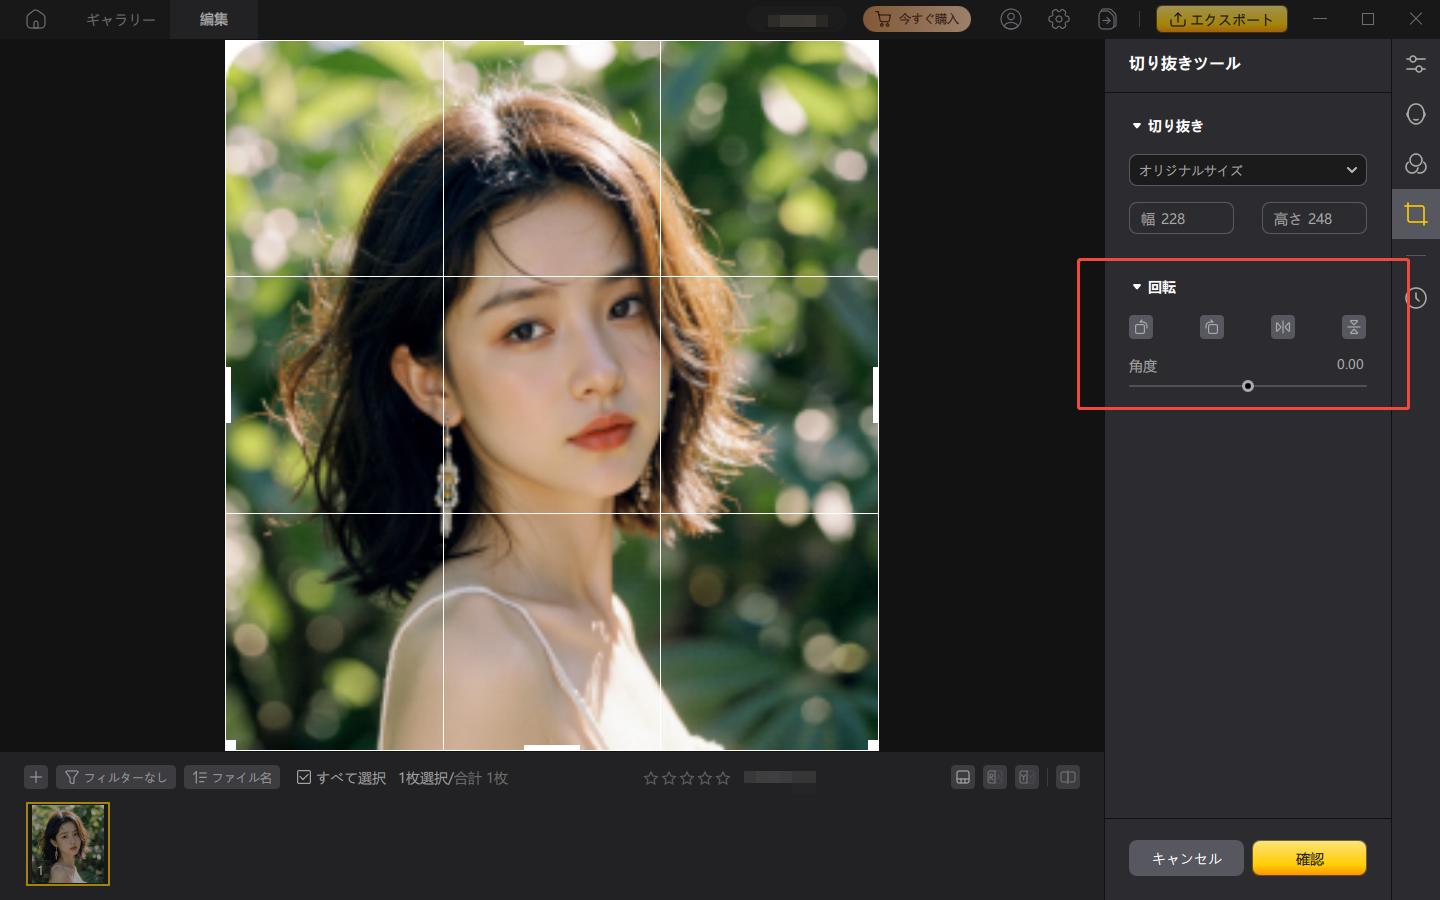Image resolution: width=1440 pixels, height=900 pixels.
Task: Toggle the before/after compare view icon
Action: 1068,777
